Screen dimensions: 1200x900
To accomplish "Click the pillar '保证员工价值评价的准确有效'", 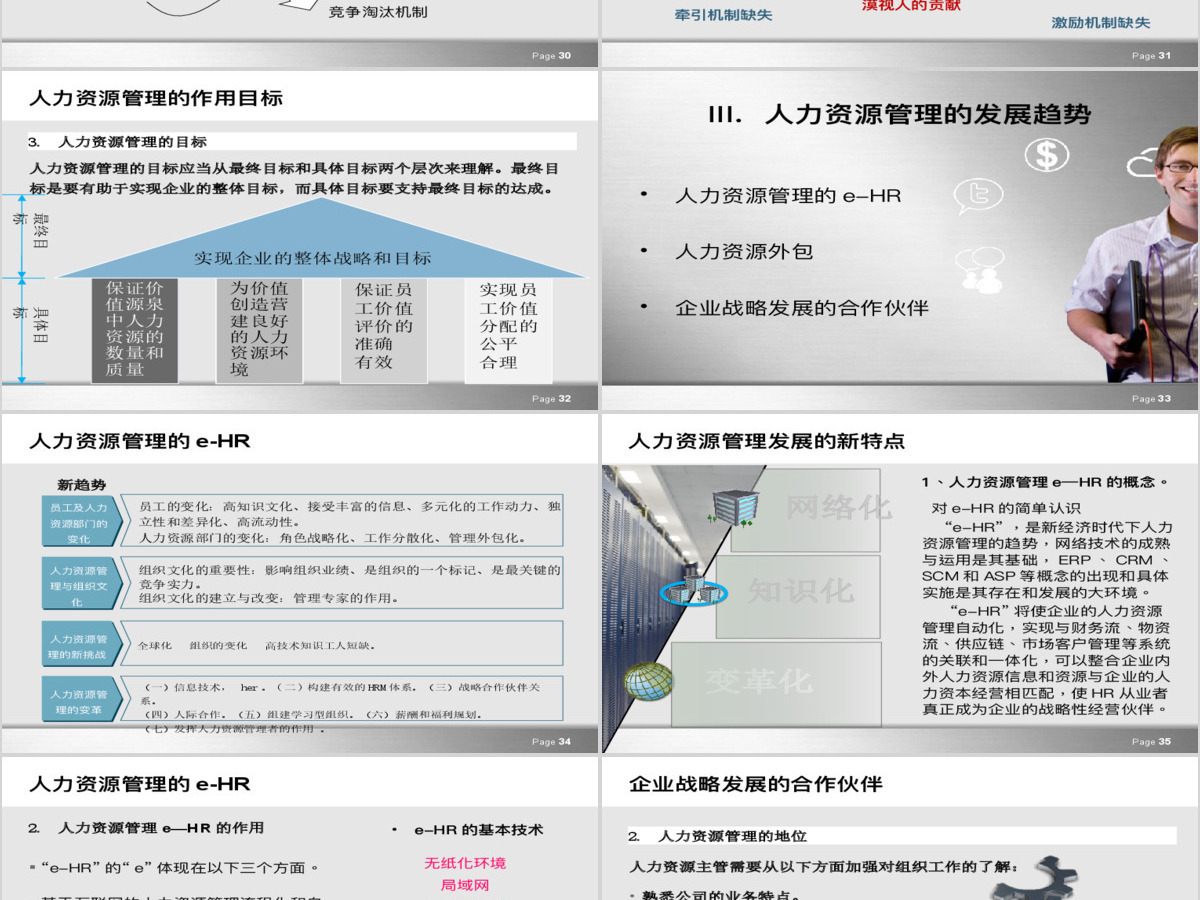I will [x=384, y=329].
